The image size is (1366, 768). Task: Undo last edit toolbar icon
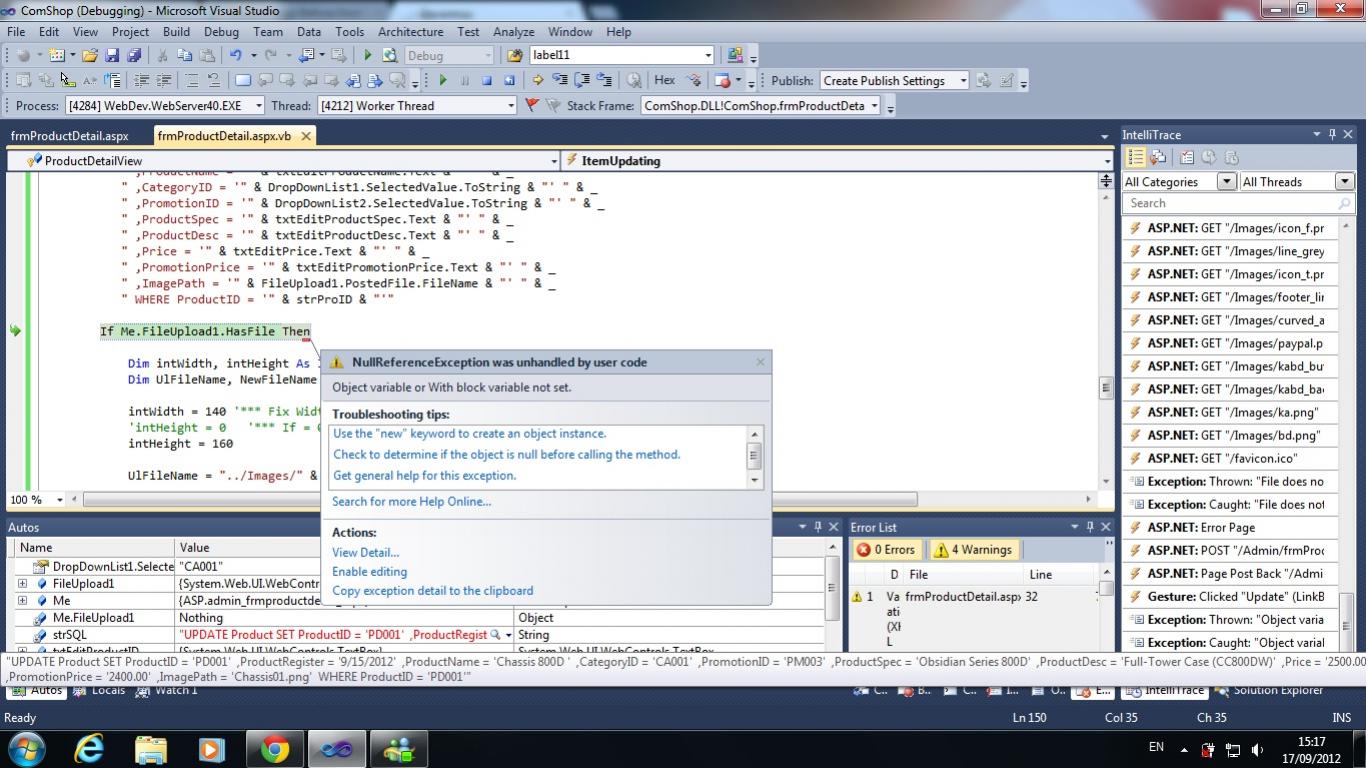pos(236,56)
